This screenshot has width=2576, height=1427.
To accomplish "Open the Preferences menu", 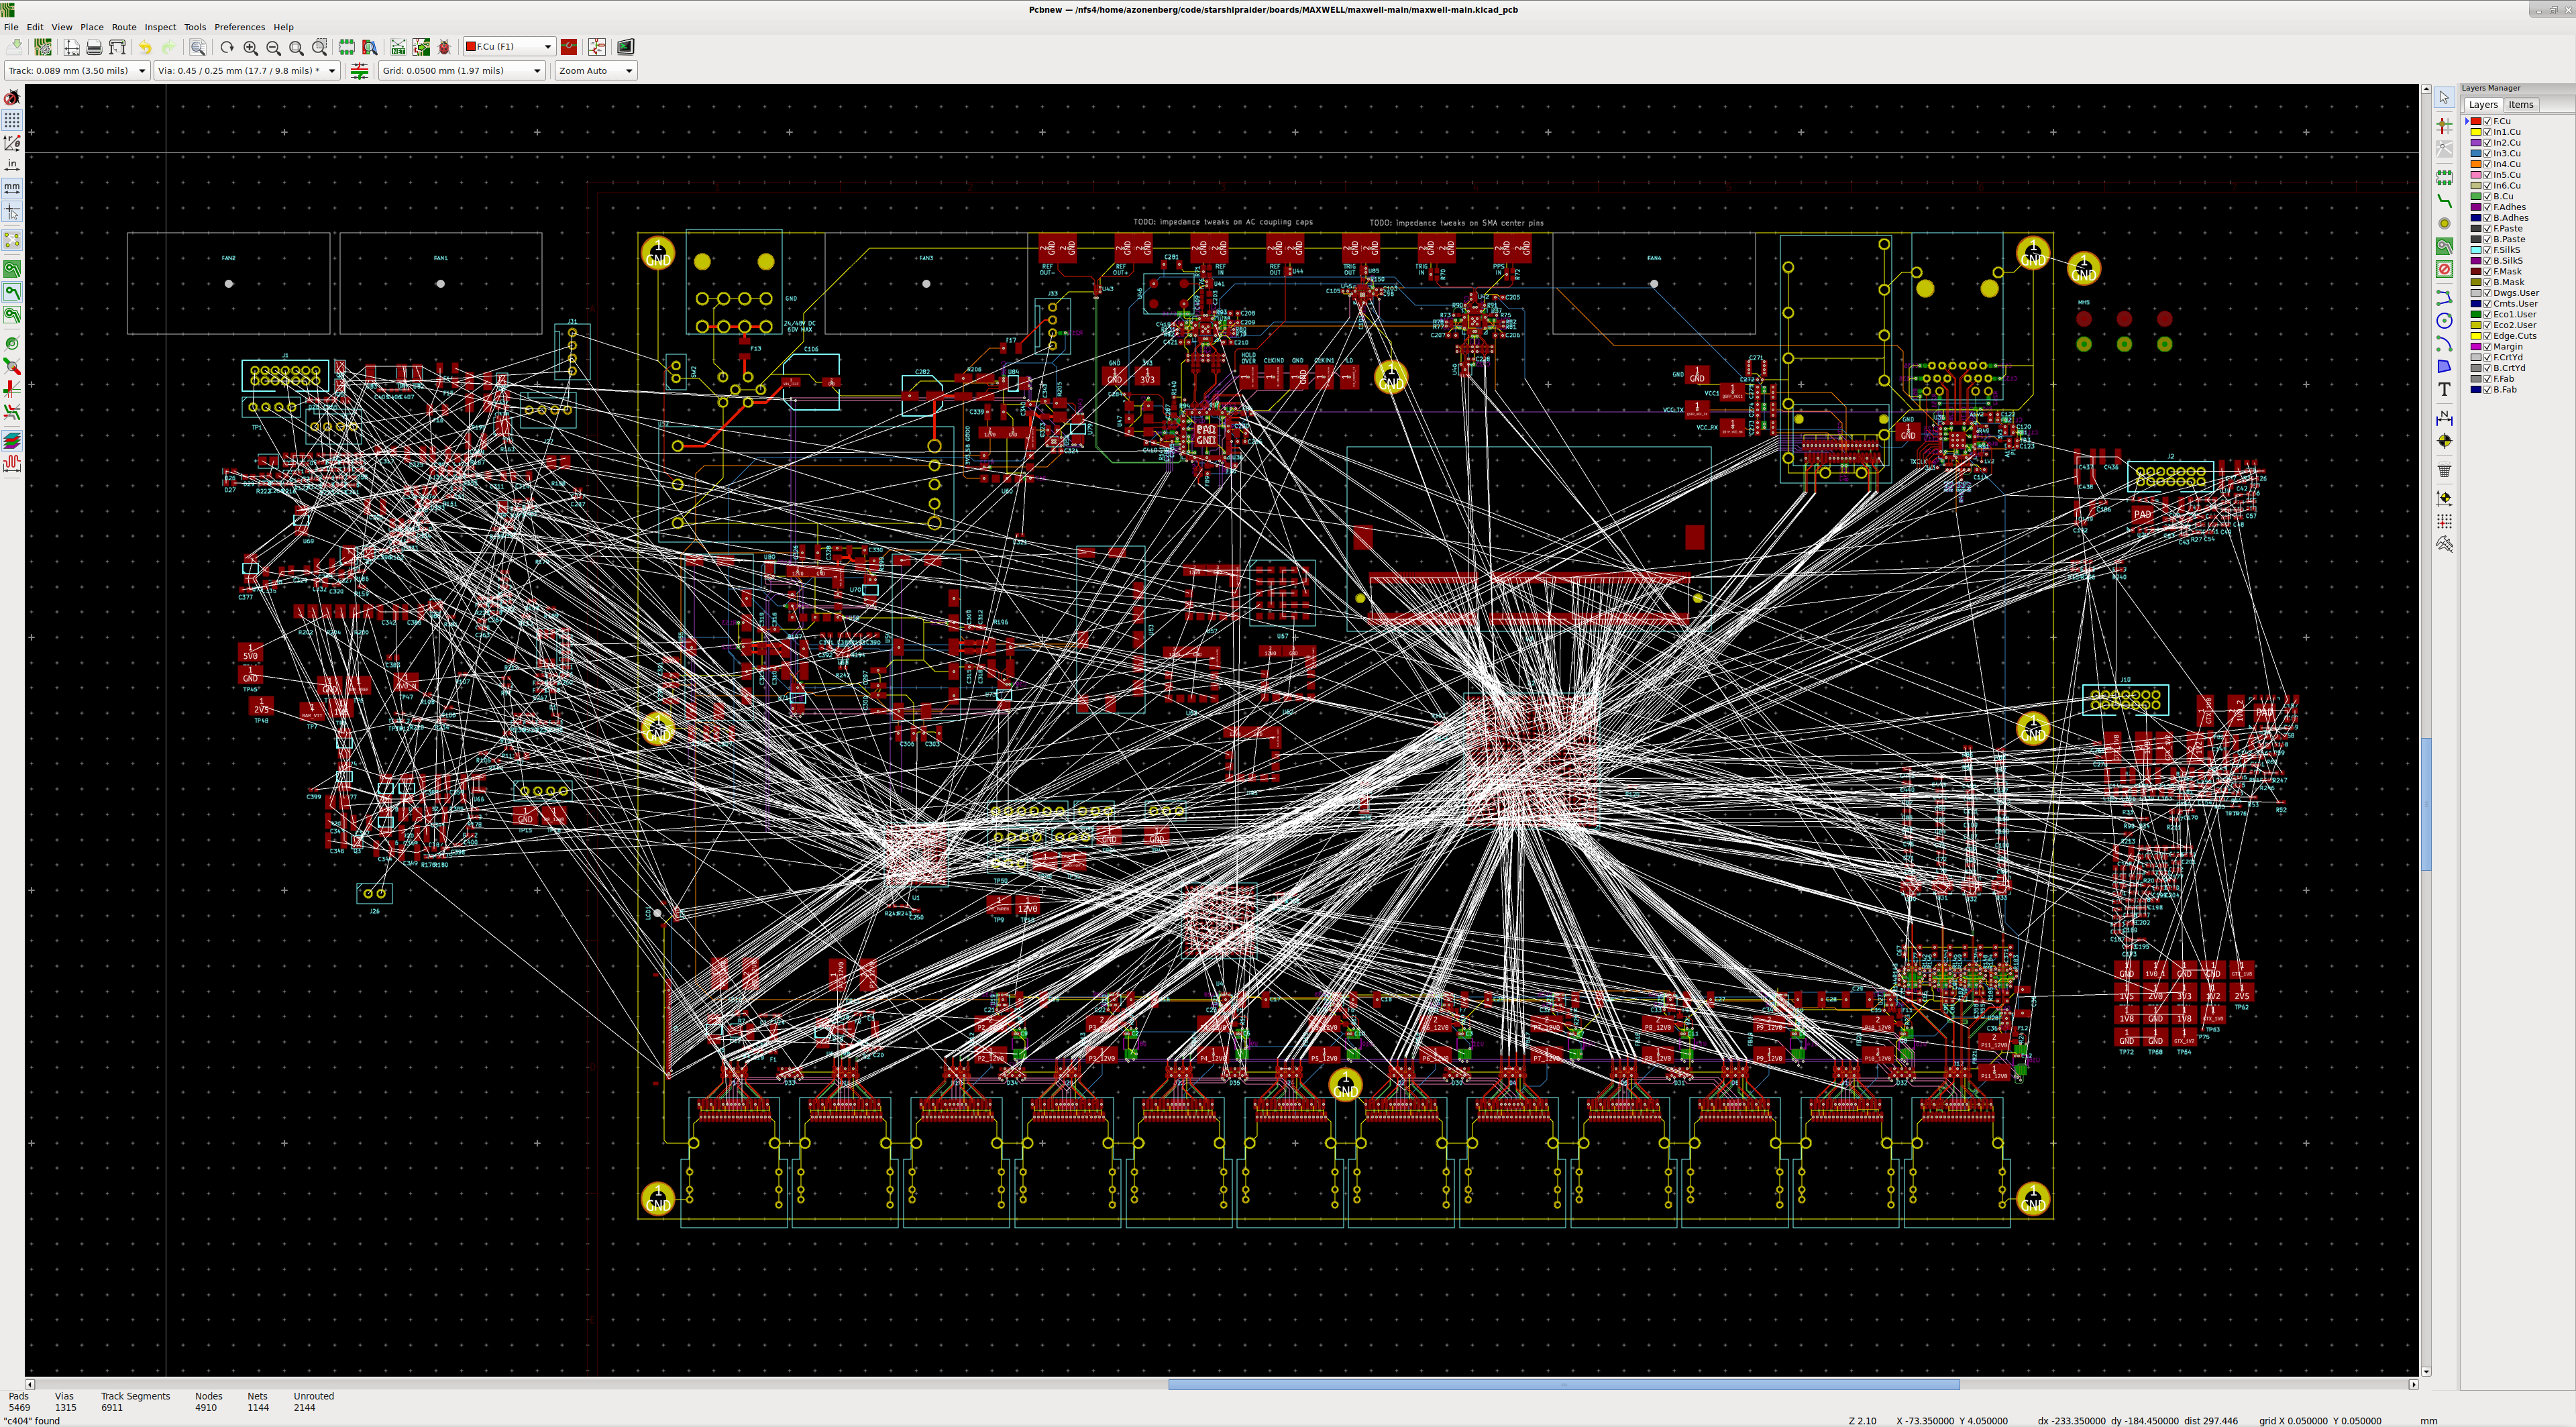I will pyautogui.click(x=239, y=27).
